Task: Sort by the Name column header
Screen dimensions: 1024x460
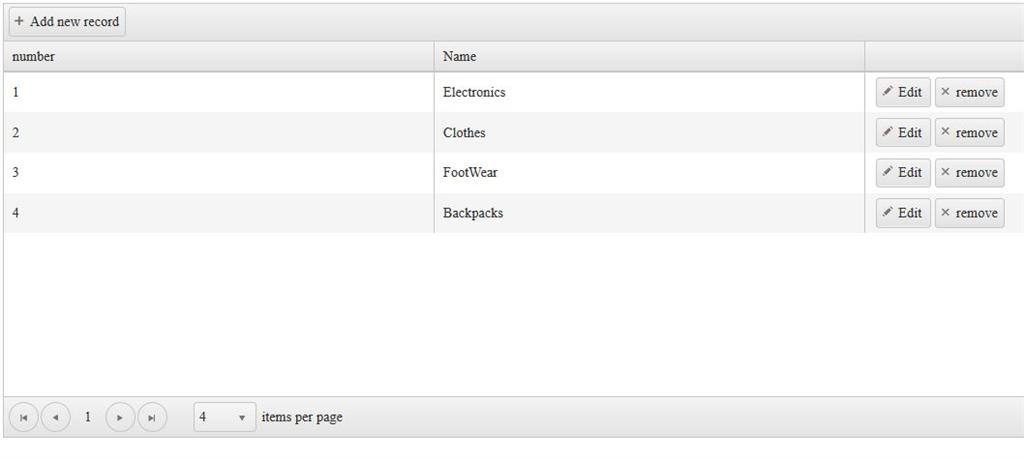Action: point(460,57)
